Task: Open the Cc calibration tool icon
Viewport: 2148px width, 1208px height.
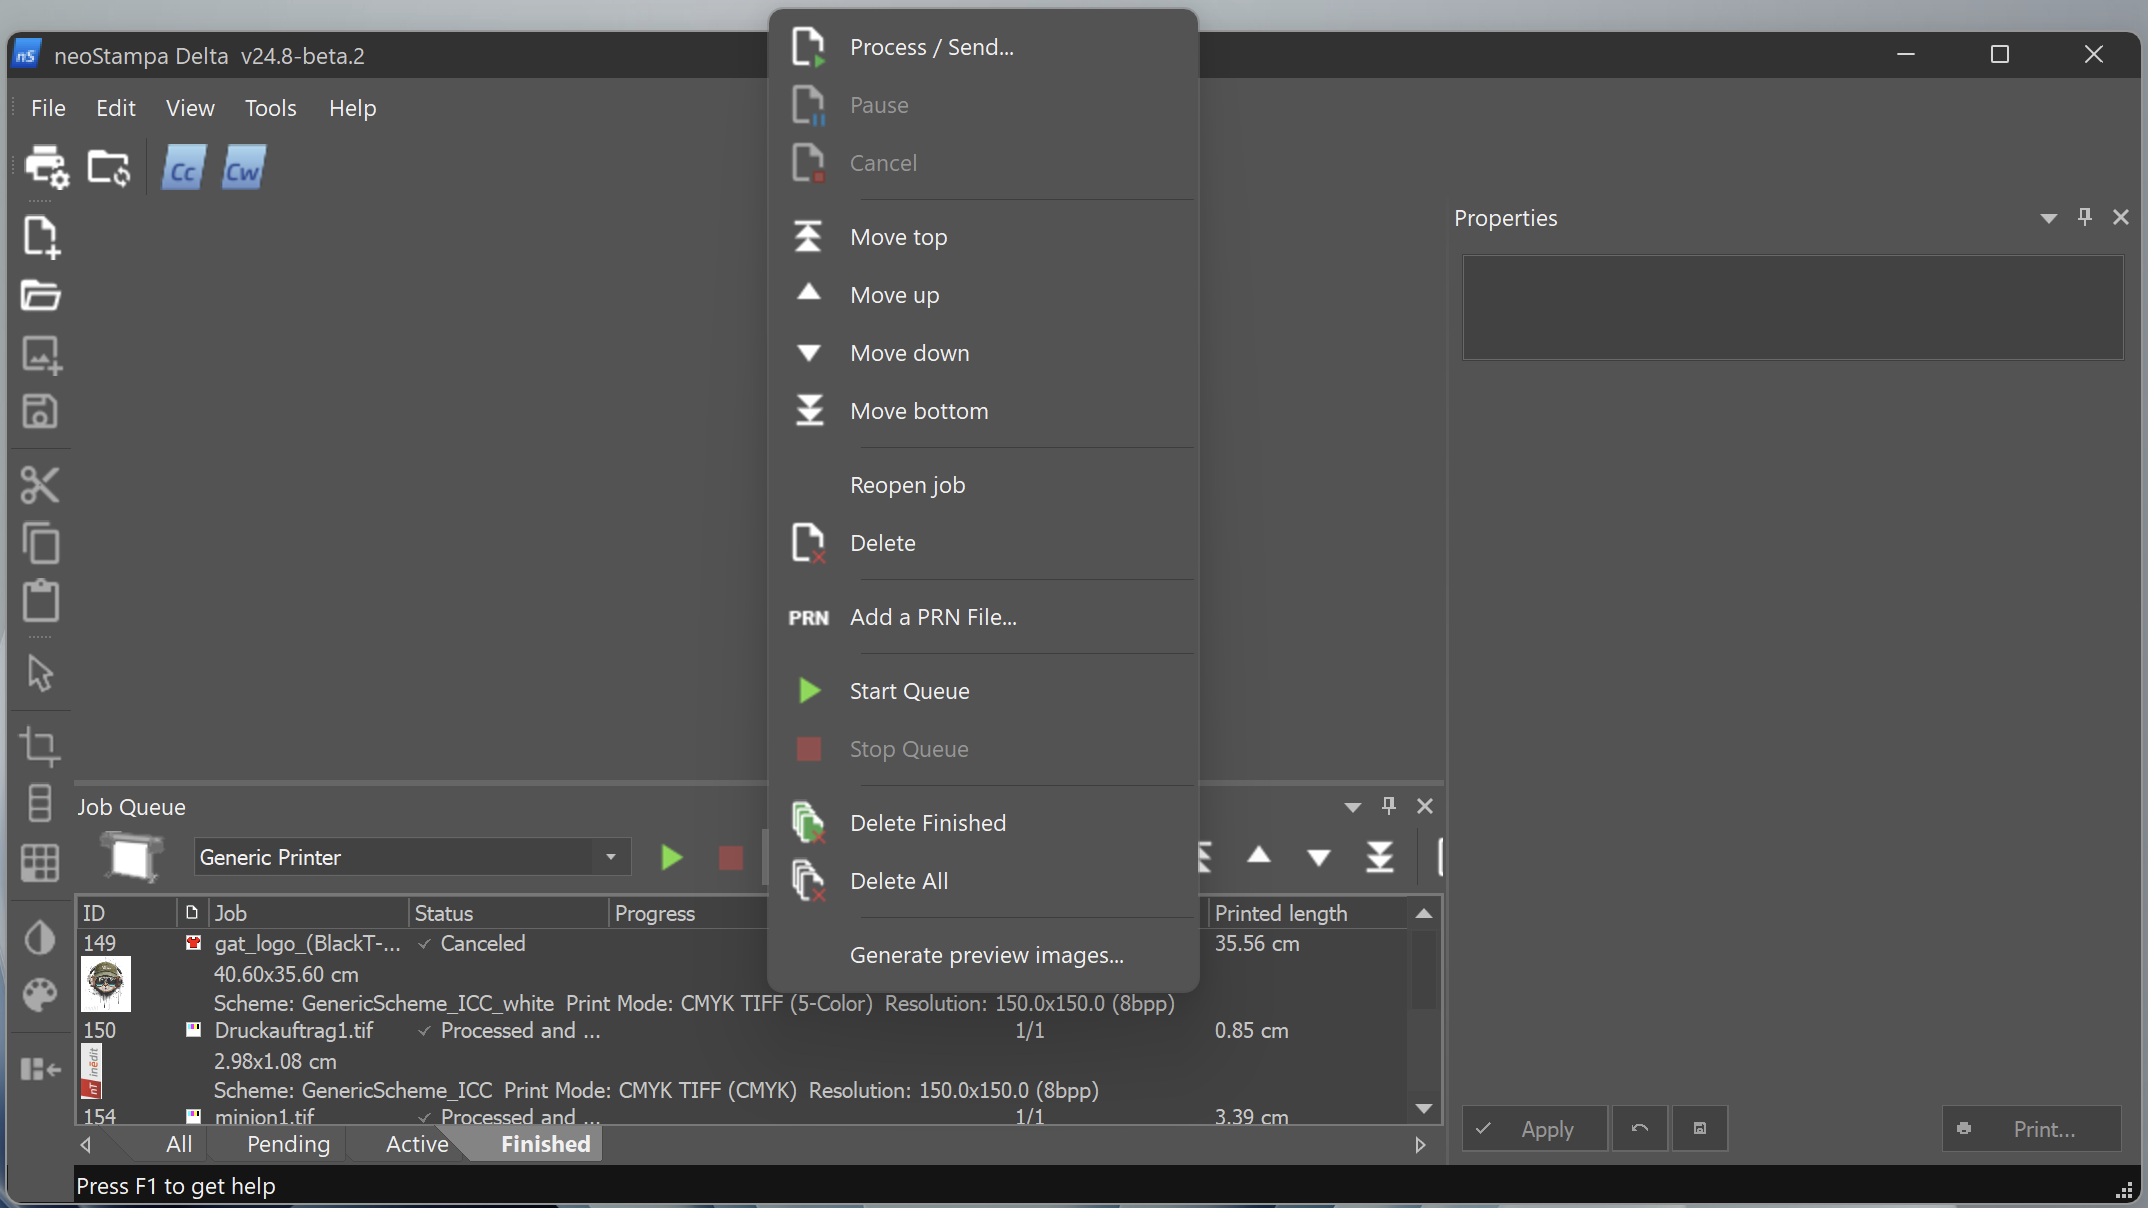Action: coord(183,168)
